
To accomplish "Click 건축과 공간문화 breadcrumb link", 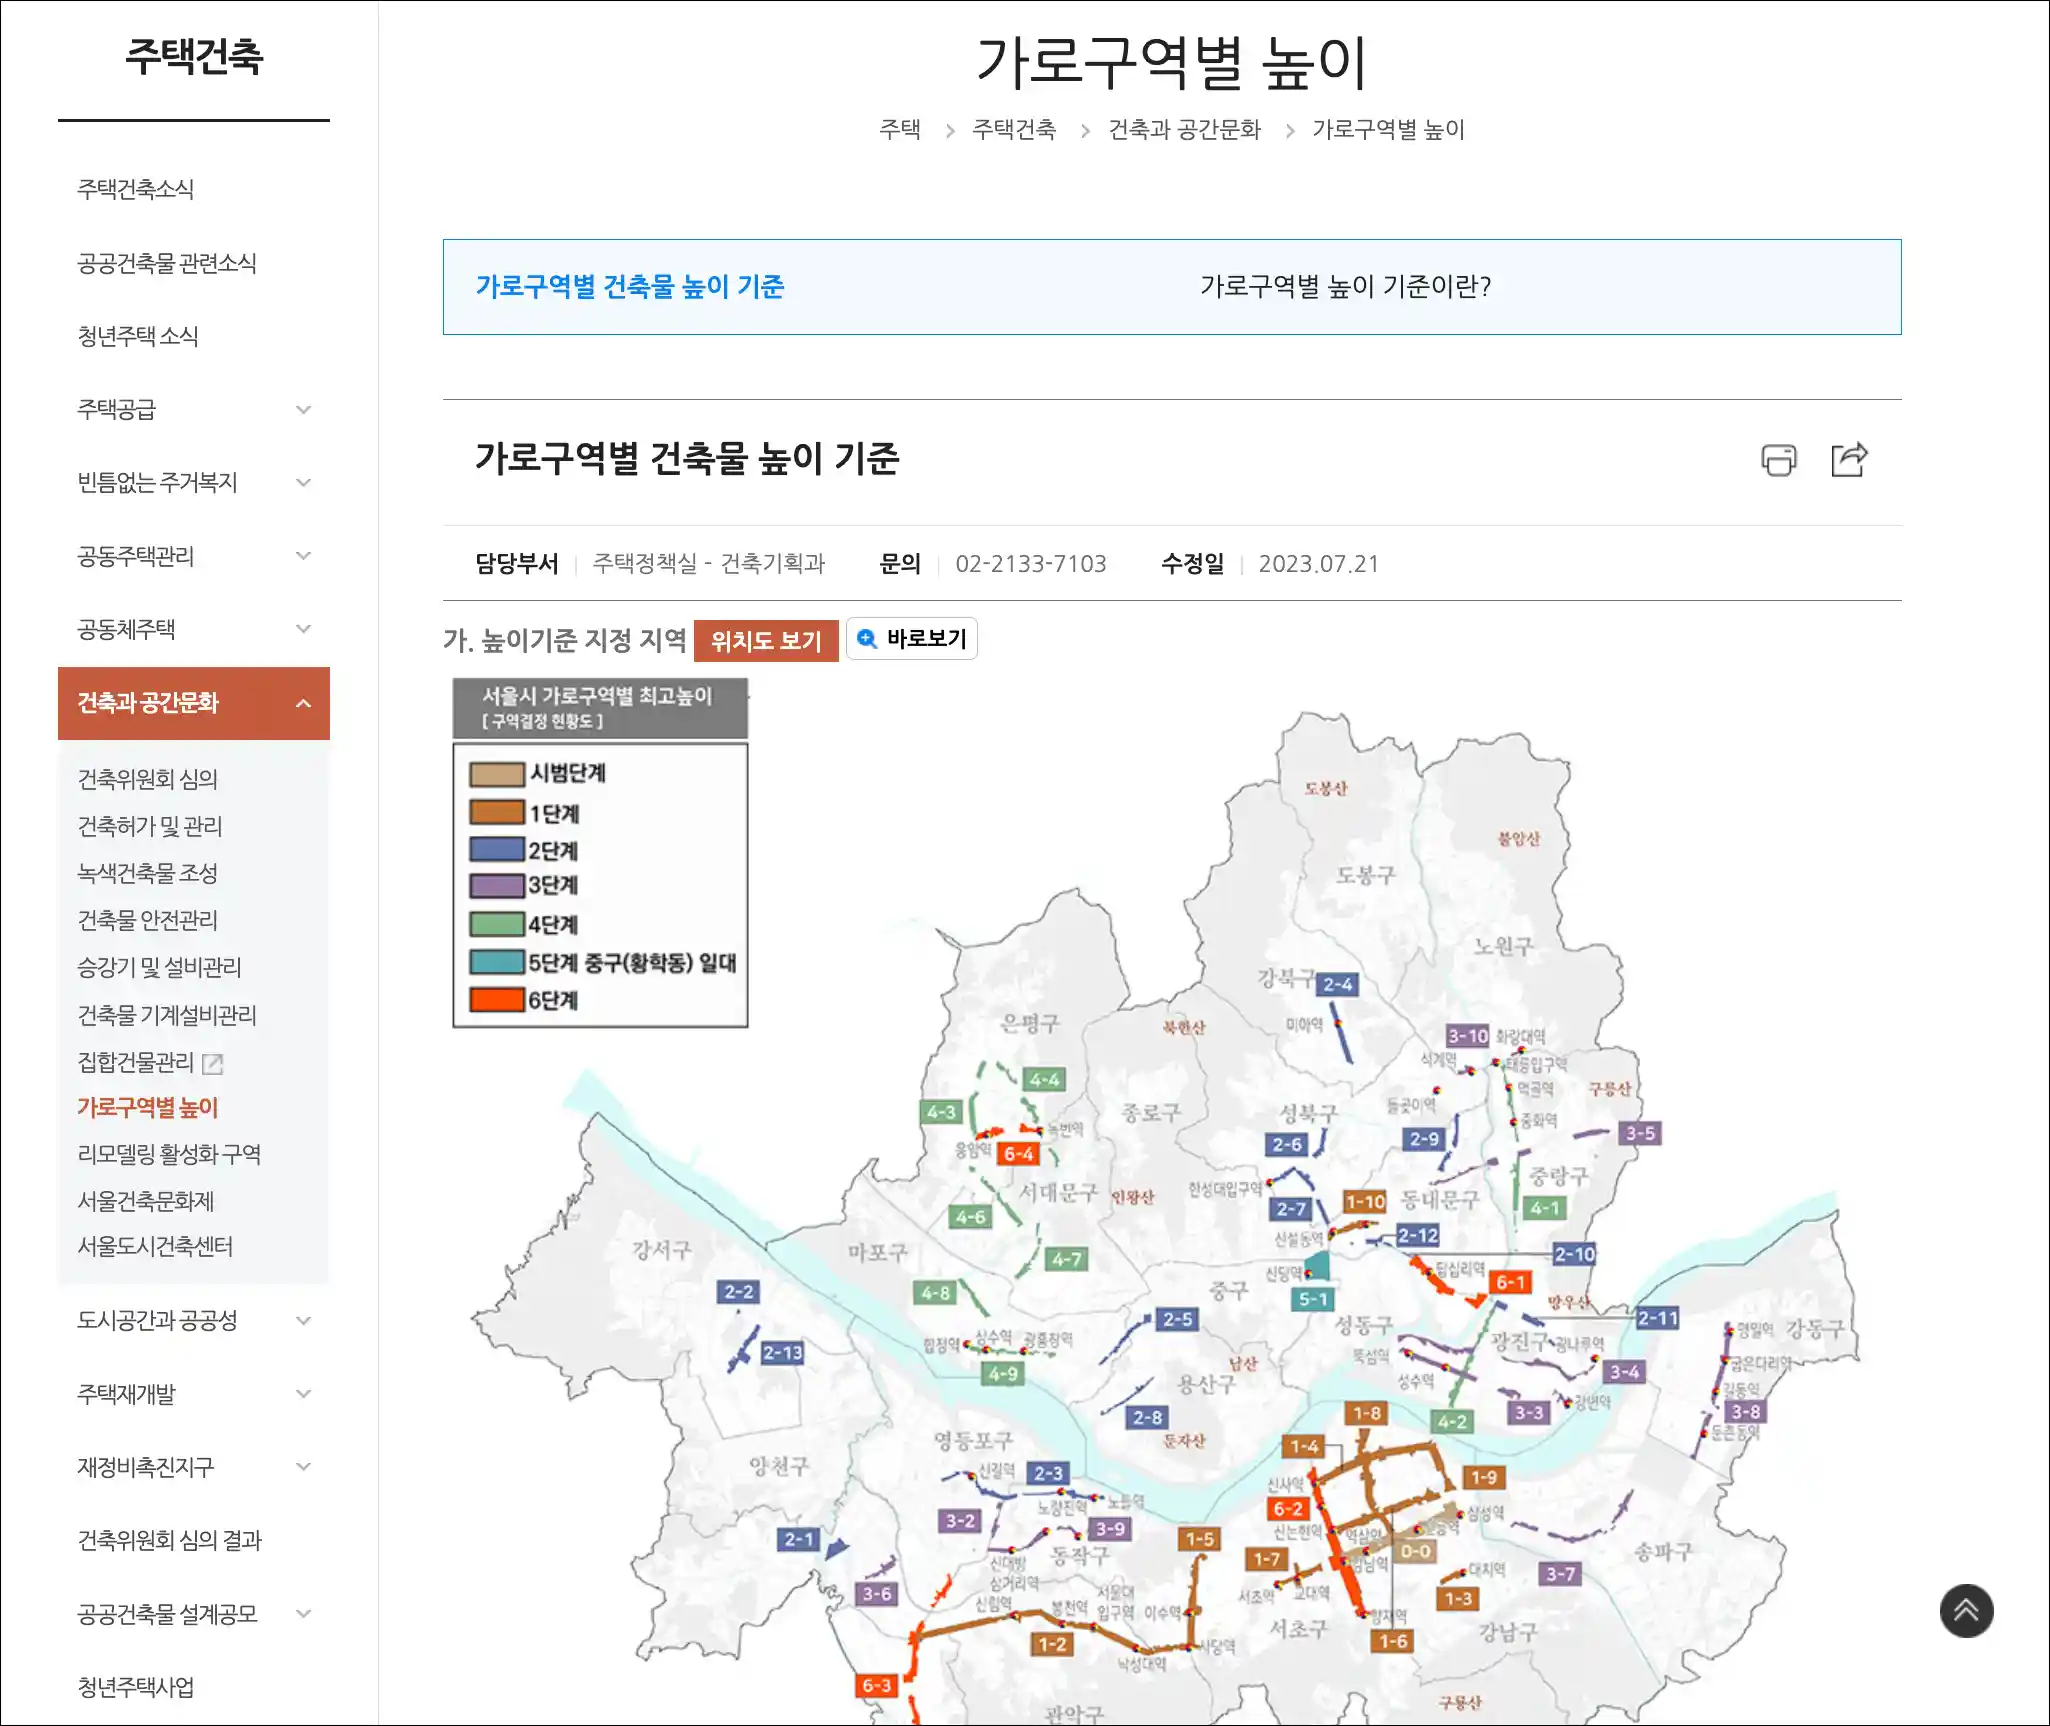I will pyautogui.click(x=1184, y=130).
